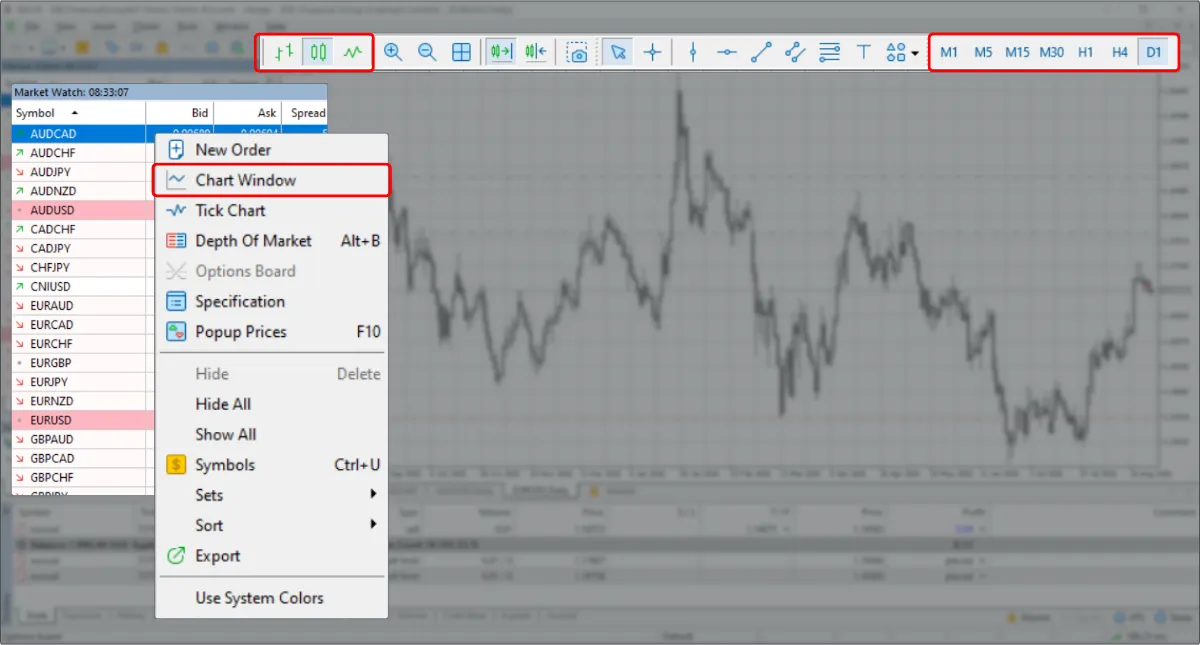Toggle auto scroll to latest bar
The width and height of the screenshot is (1200, 645).
(502, 52)
